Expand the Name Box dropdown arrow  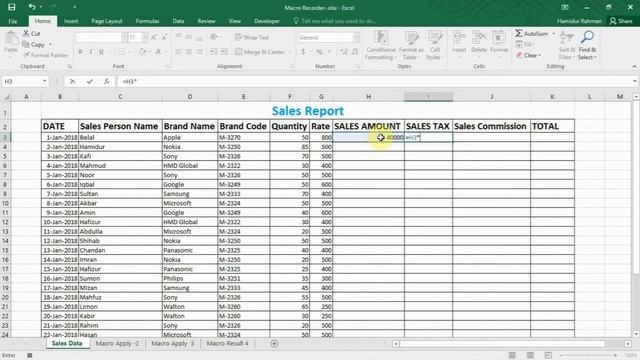(x=44, y=82)
